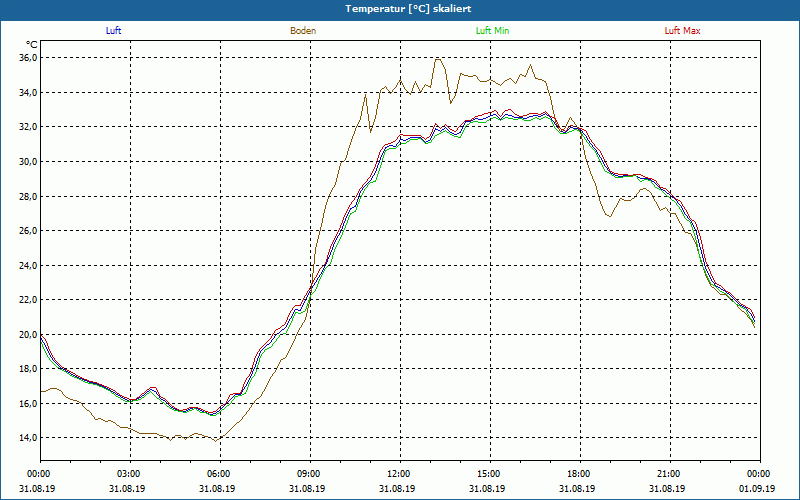Click the 18:00 time axis label
The height and width of the screenshot is (500, 800).
[x=581, y=474]
